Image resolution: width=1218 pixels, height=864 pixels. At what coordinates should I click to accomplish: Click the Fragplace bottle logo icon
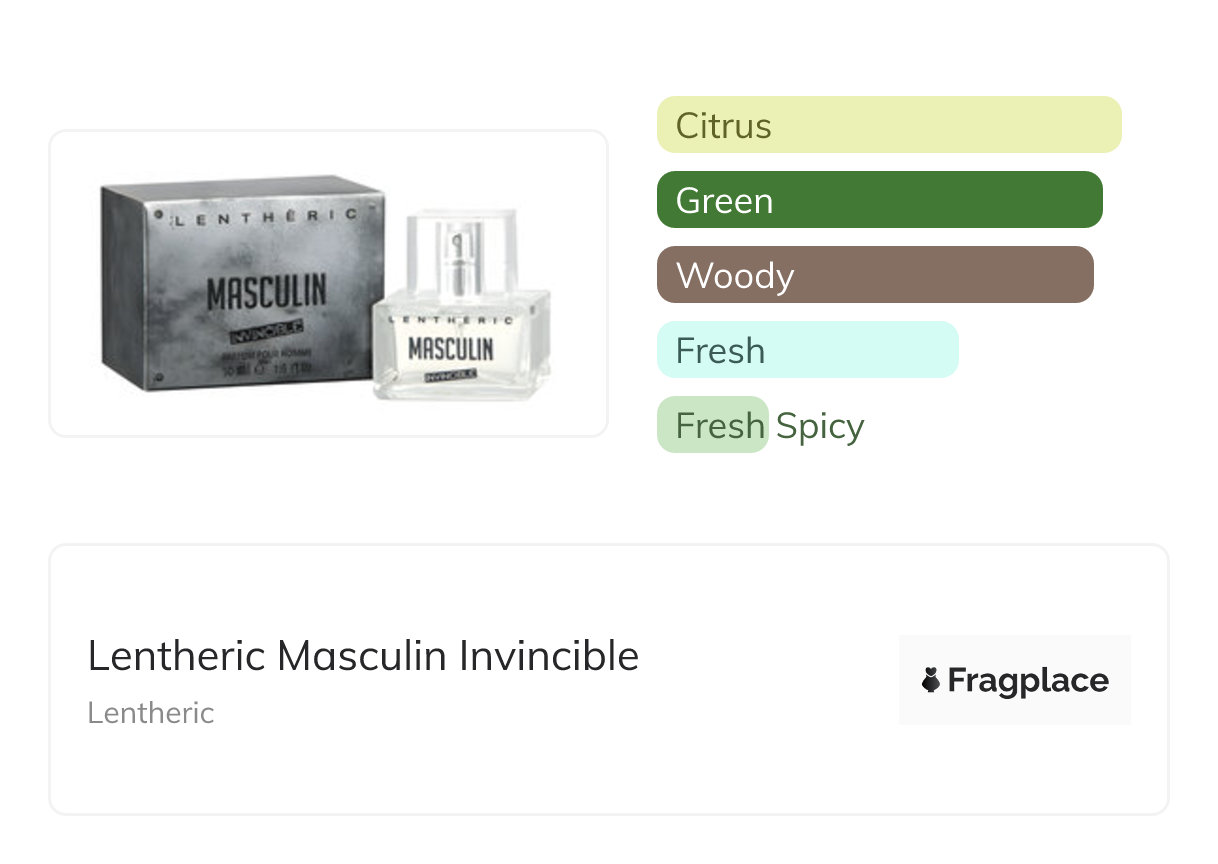pyautogui.click(x=931, y=681)
